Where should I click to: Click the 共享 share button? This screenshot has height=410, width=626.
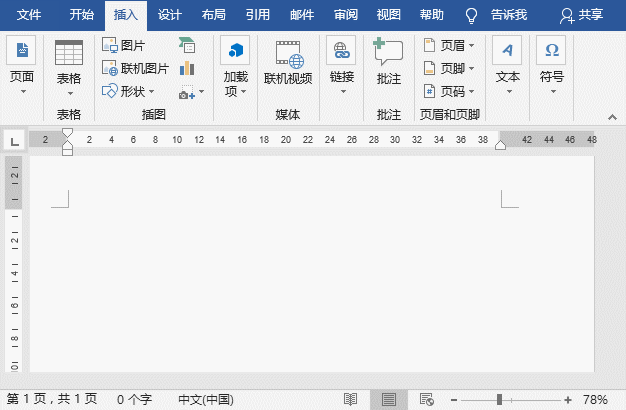[587, 15]
